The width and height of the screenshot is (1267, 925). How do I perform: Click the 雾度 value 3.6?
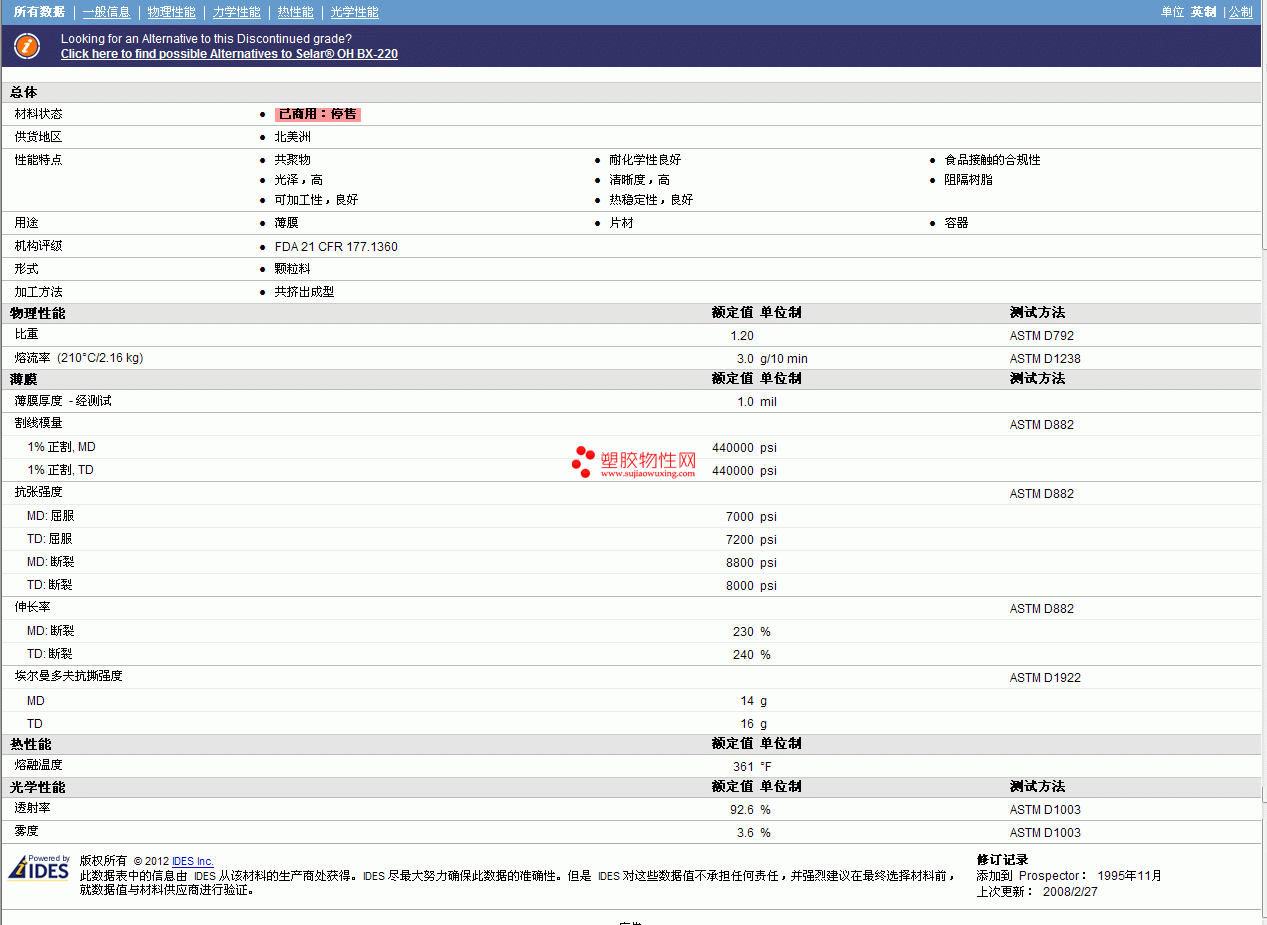[746, 833]
